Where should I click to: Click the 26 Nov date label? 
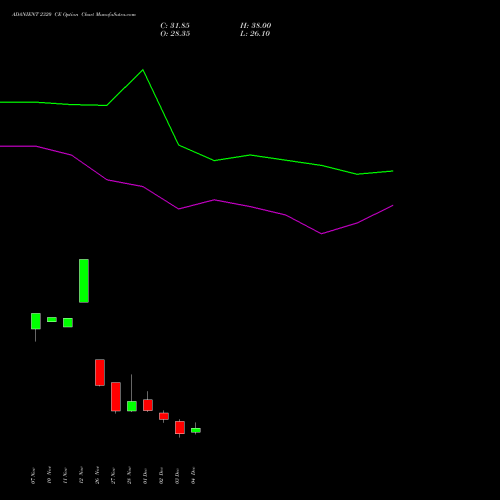[x=97, y=476]
